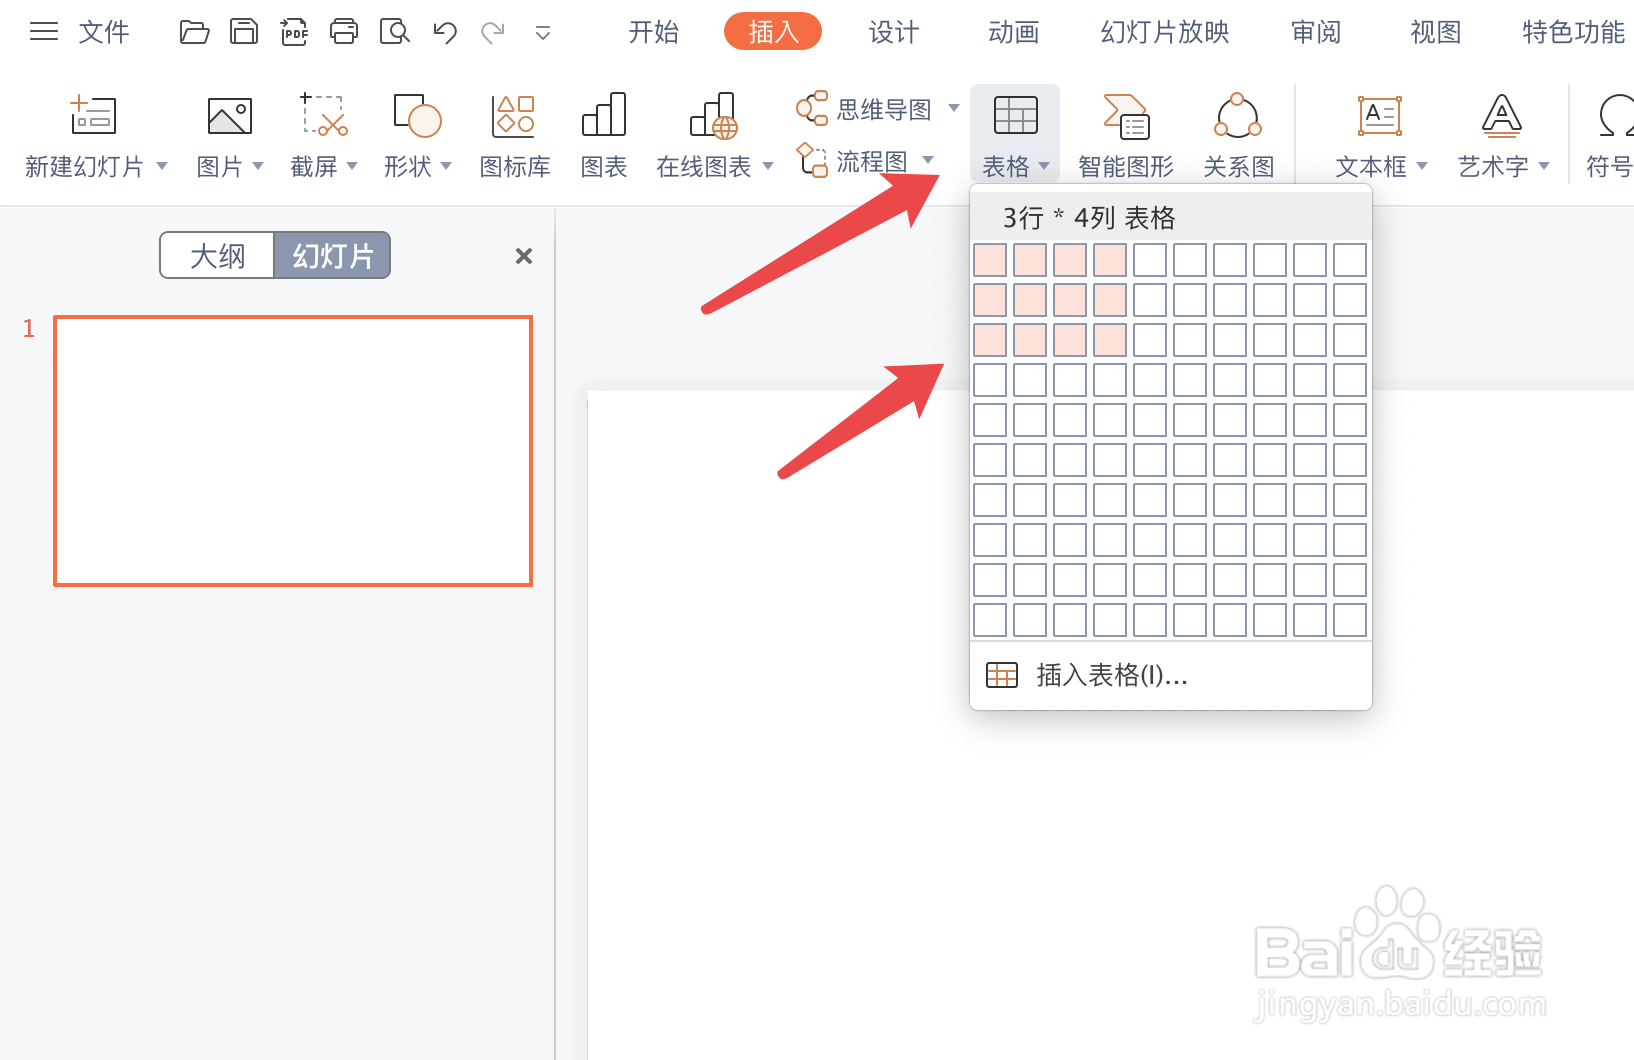Click the Table (表格) icon

coord(1016,115)
